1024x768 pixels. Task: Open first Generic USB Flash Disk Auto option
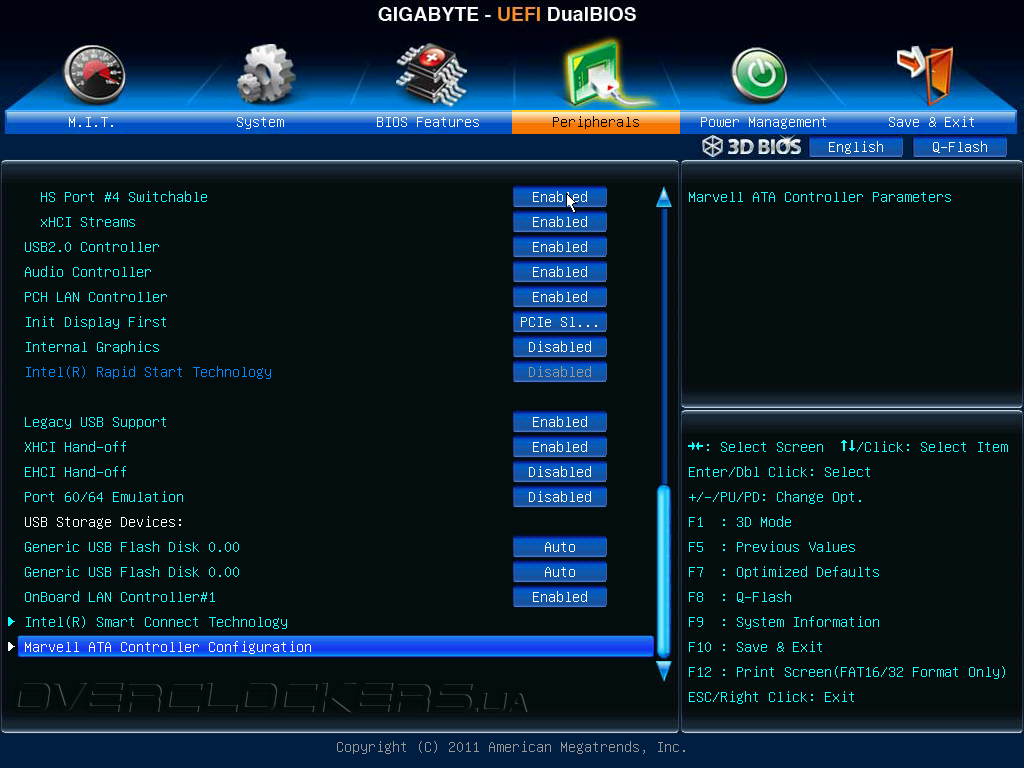tap(560, 547)
